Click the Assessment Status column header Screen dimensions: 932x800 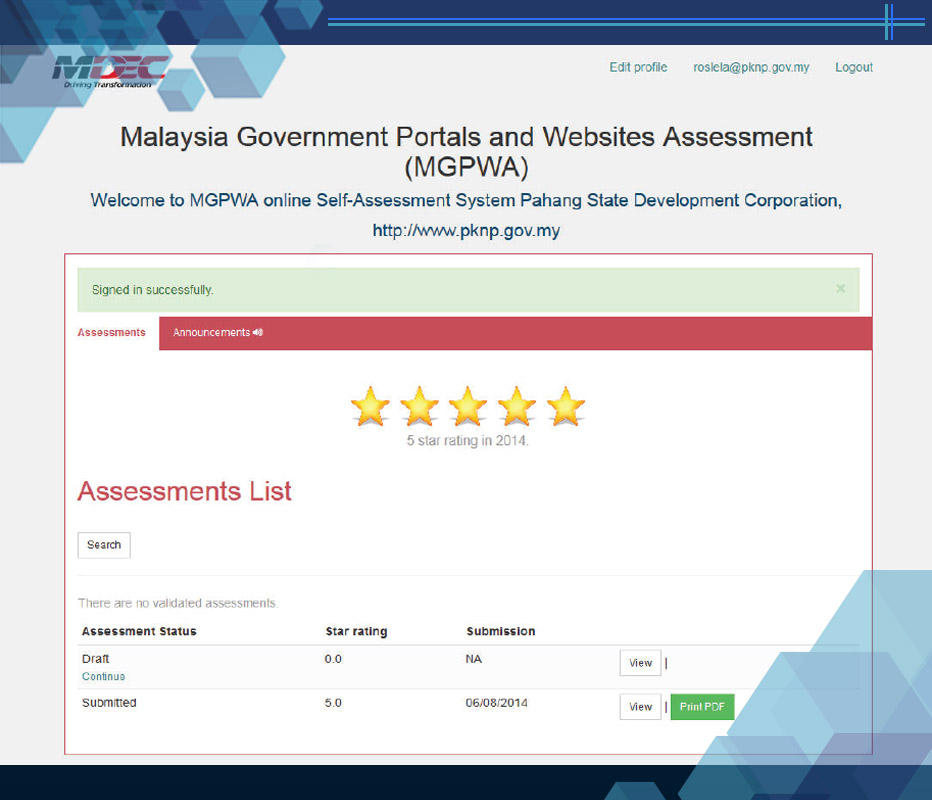tap(139, 632)
